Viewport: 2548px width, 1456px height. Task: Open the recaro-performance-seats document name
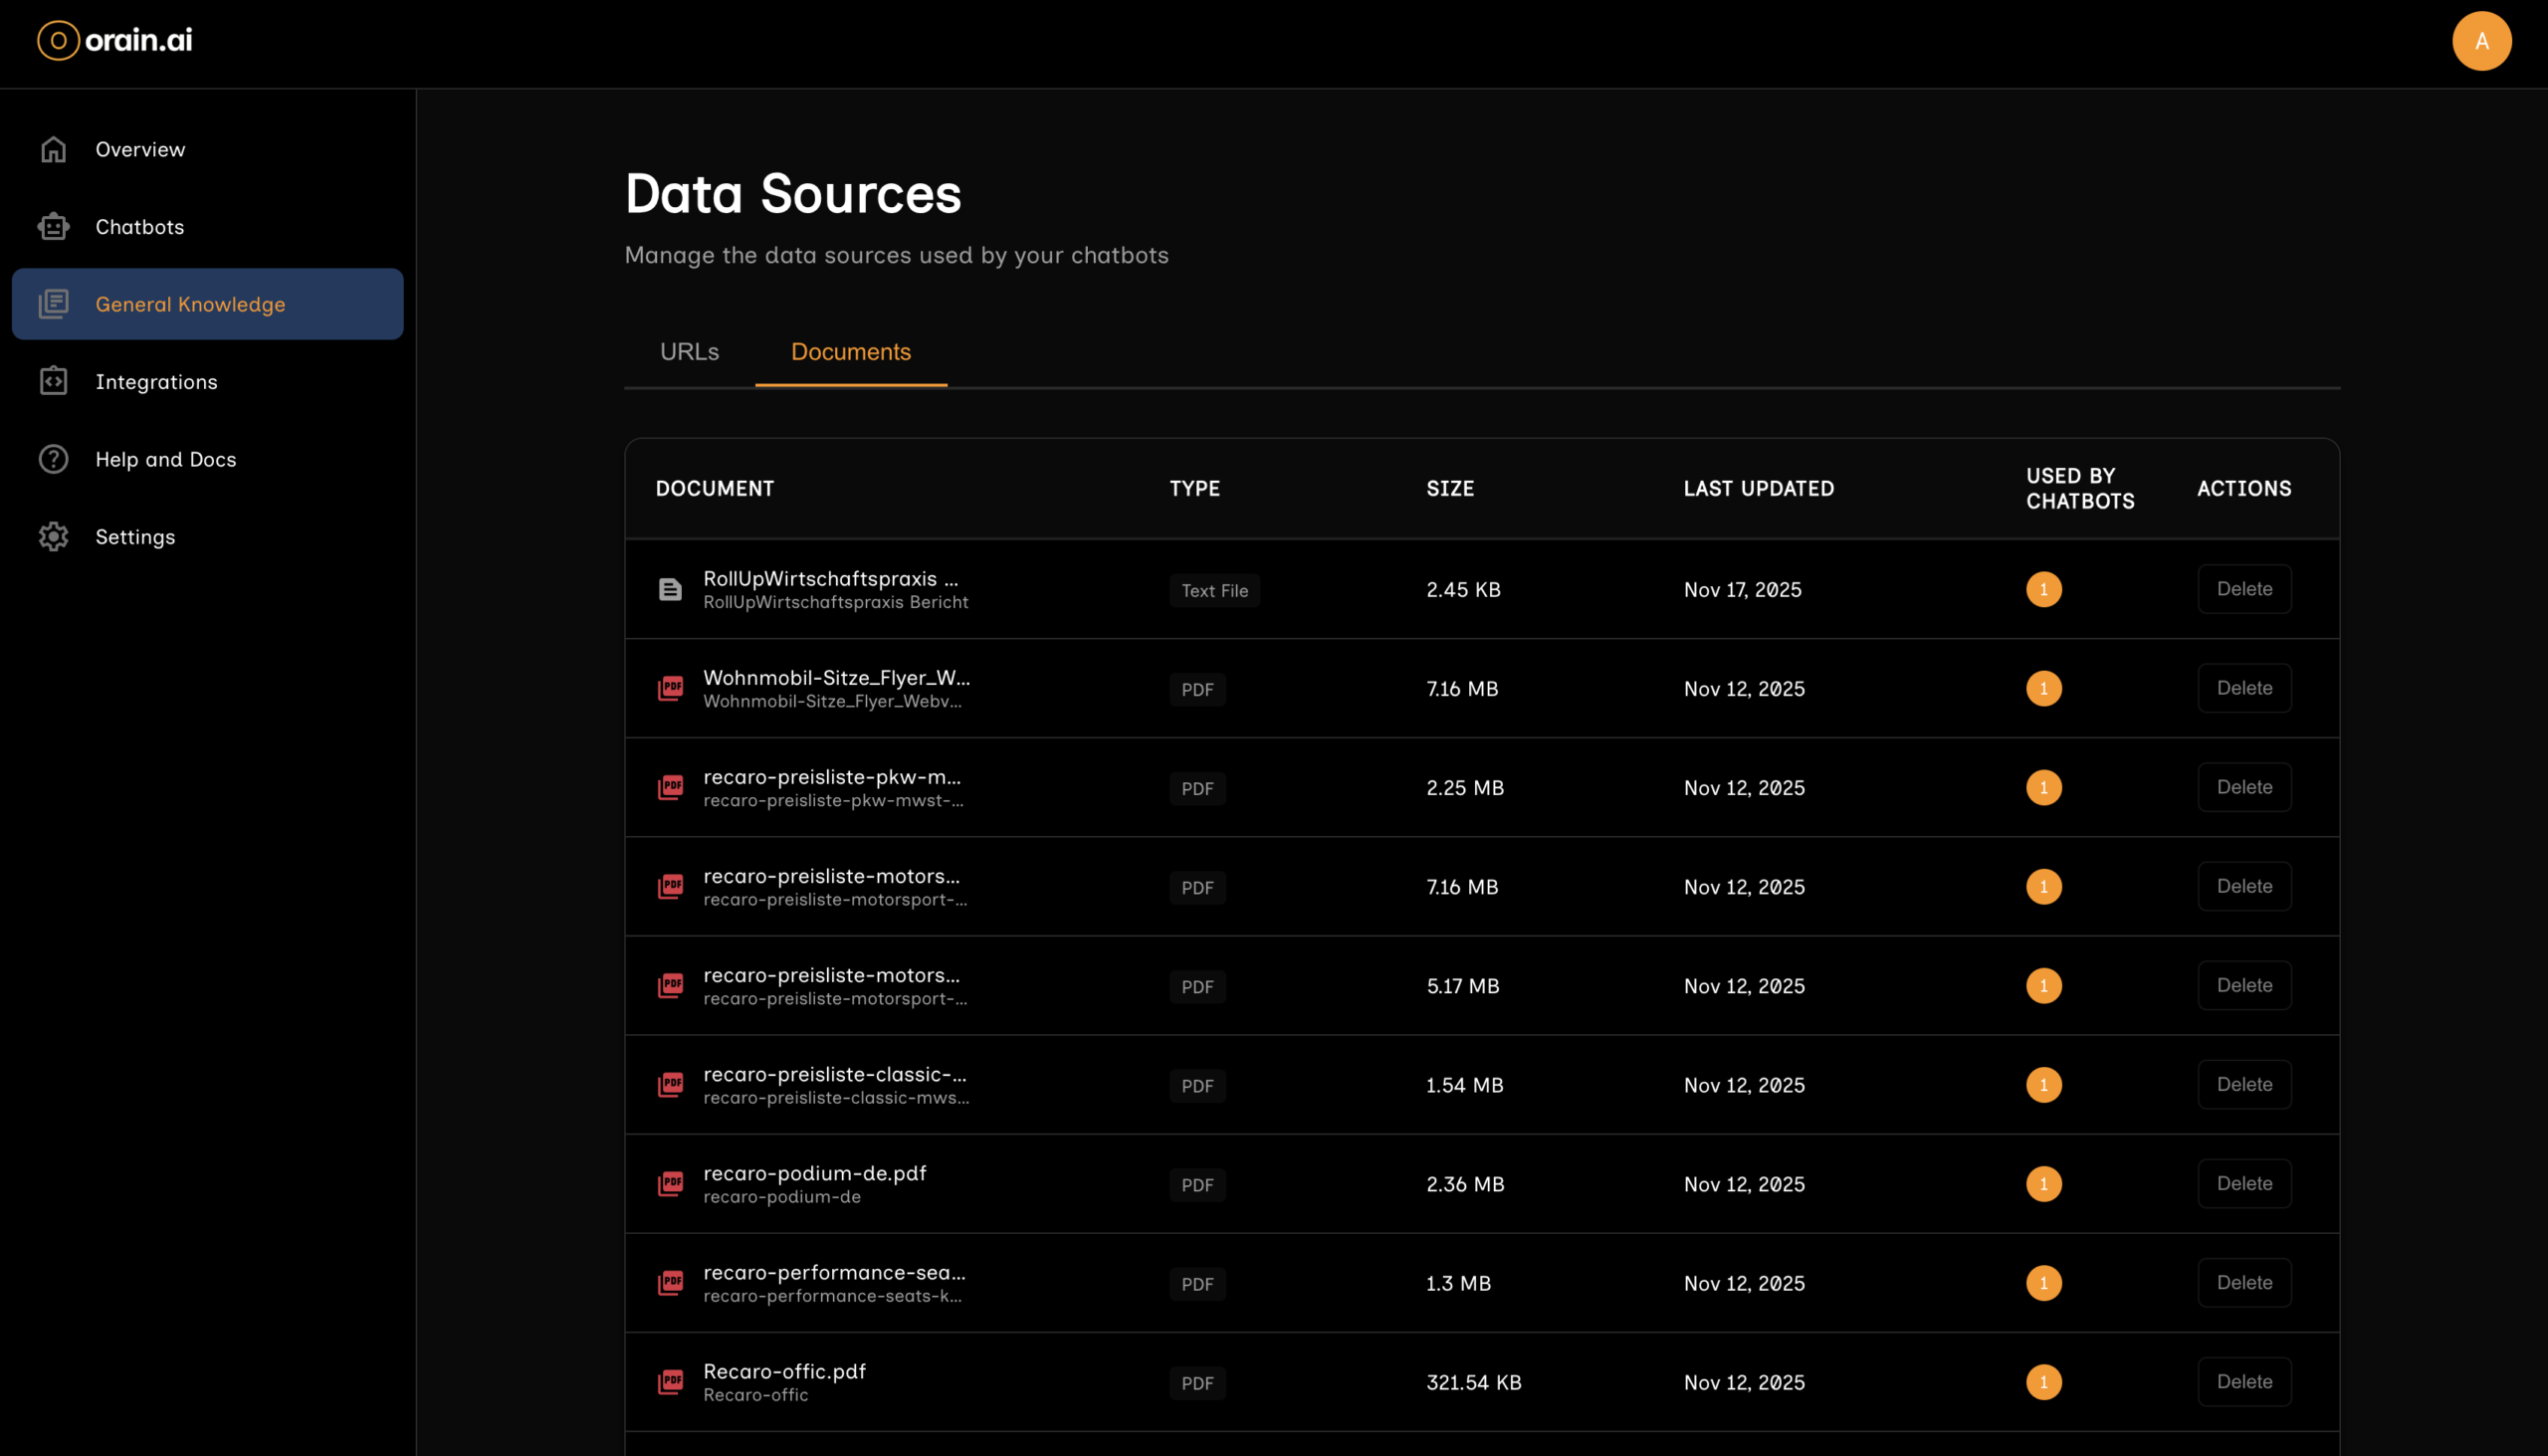pyautogui.click(x=833, y=1272)
